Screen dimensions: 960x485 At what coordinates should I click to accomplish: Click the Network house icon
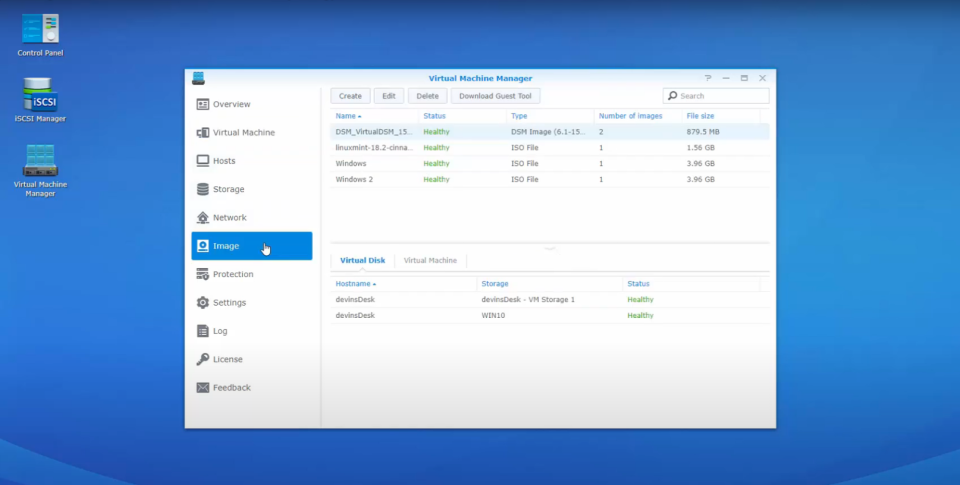point(203,217)
